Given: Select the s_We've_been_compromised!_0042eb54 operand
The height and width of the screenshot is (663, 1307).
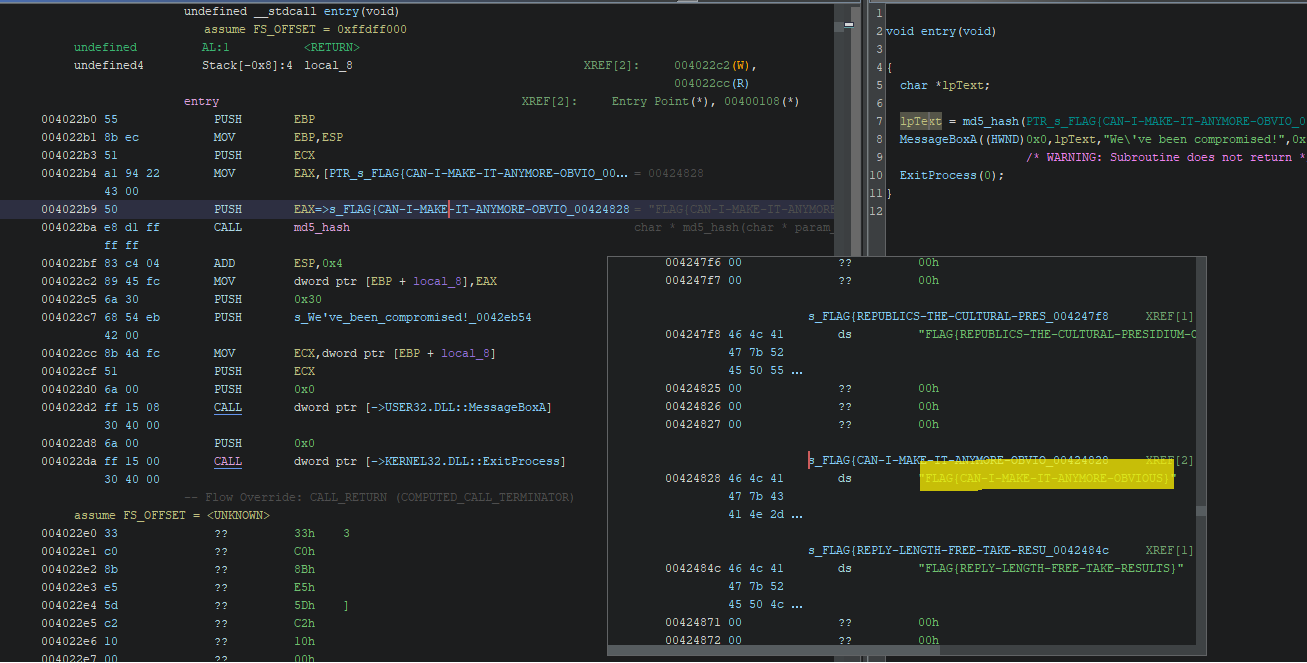Looking at the screenshot, I should pyautogui.click(x=413, y=317).
